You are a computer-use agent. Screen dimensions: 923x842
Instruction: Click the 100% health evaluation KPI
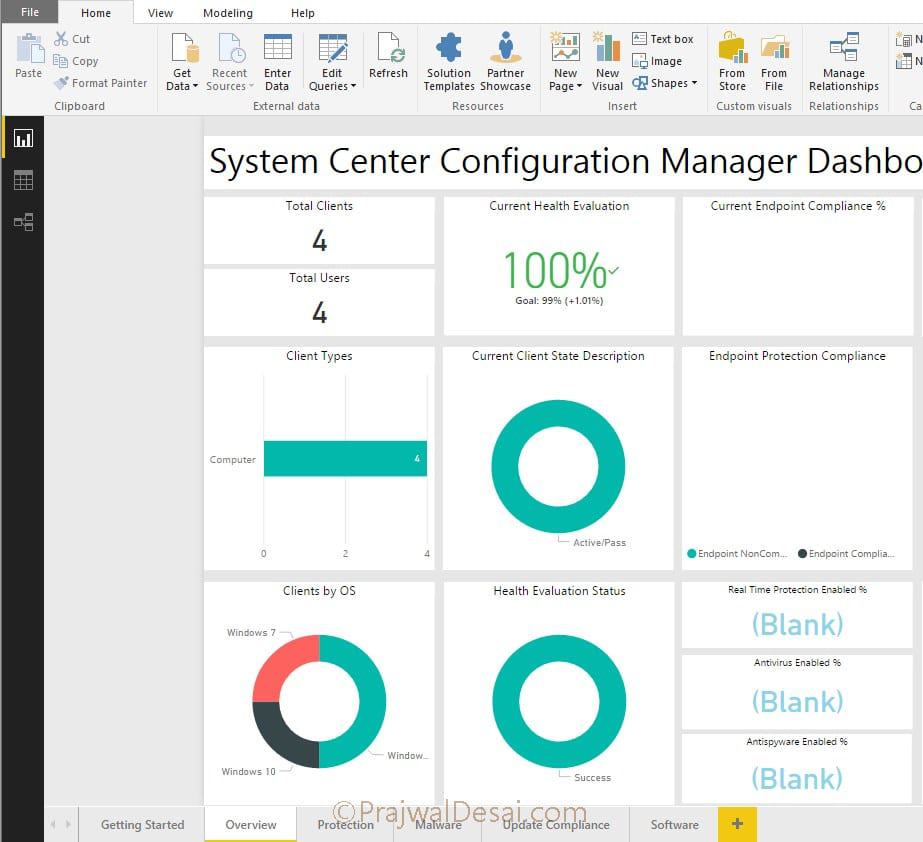(x=560, y=270)
